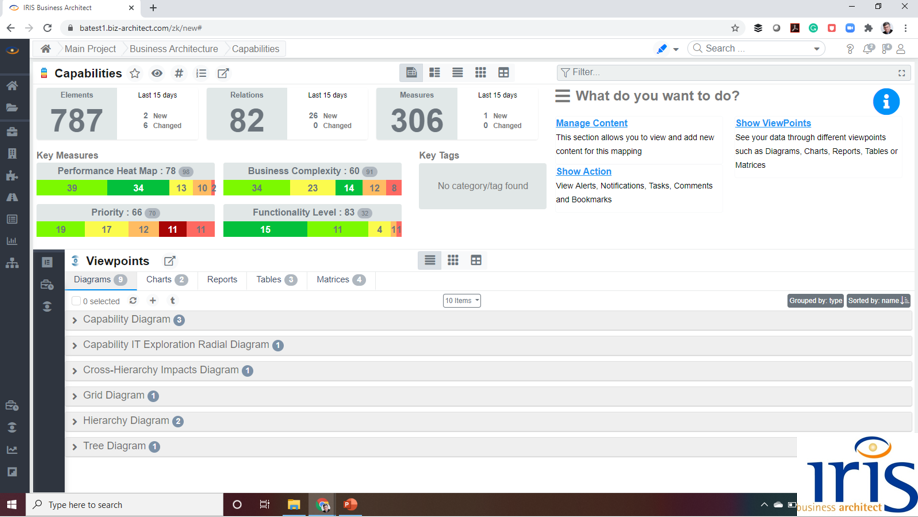
Task: Click the 'Sorted by: name' button
Action: [878, 301]
